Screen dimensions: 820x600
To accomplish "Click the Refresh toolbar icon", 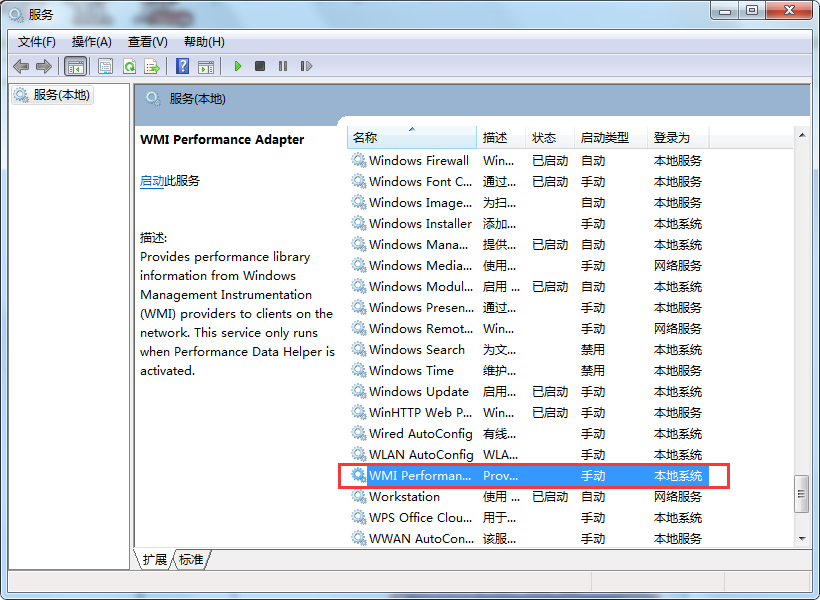I will (x=129, y=66).
